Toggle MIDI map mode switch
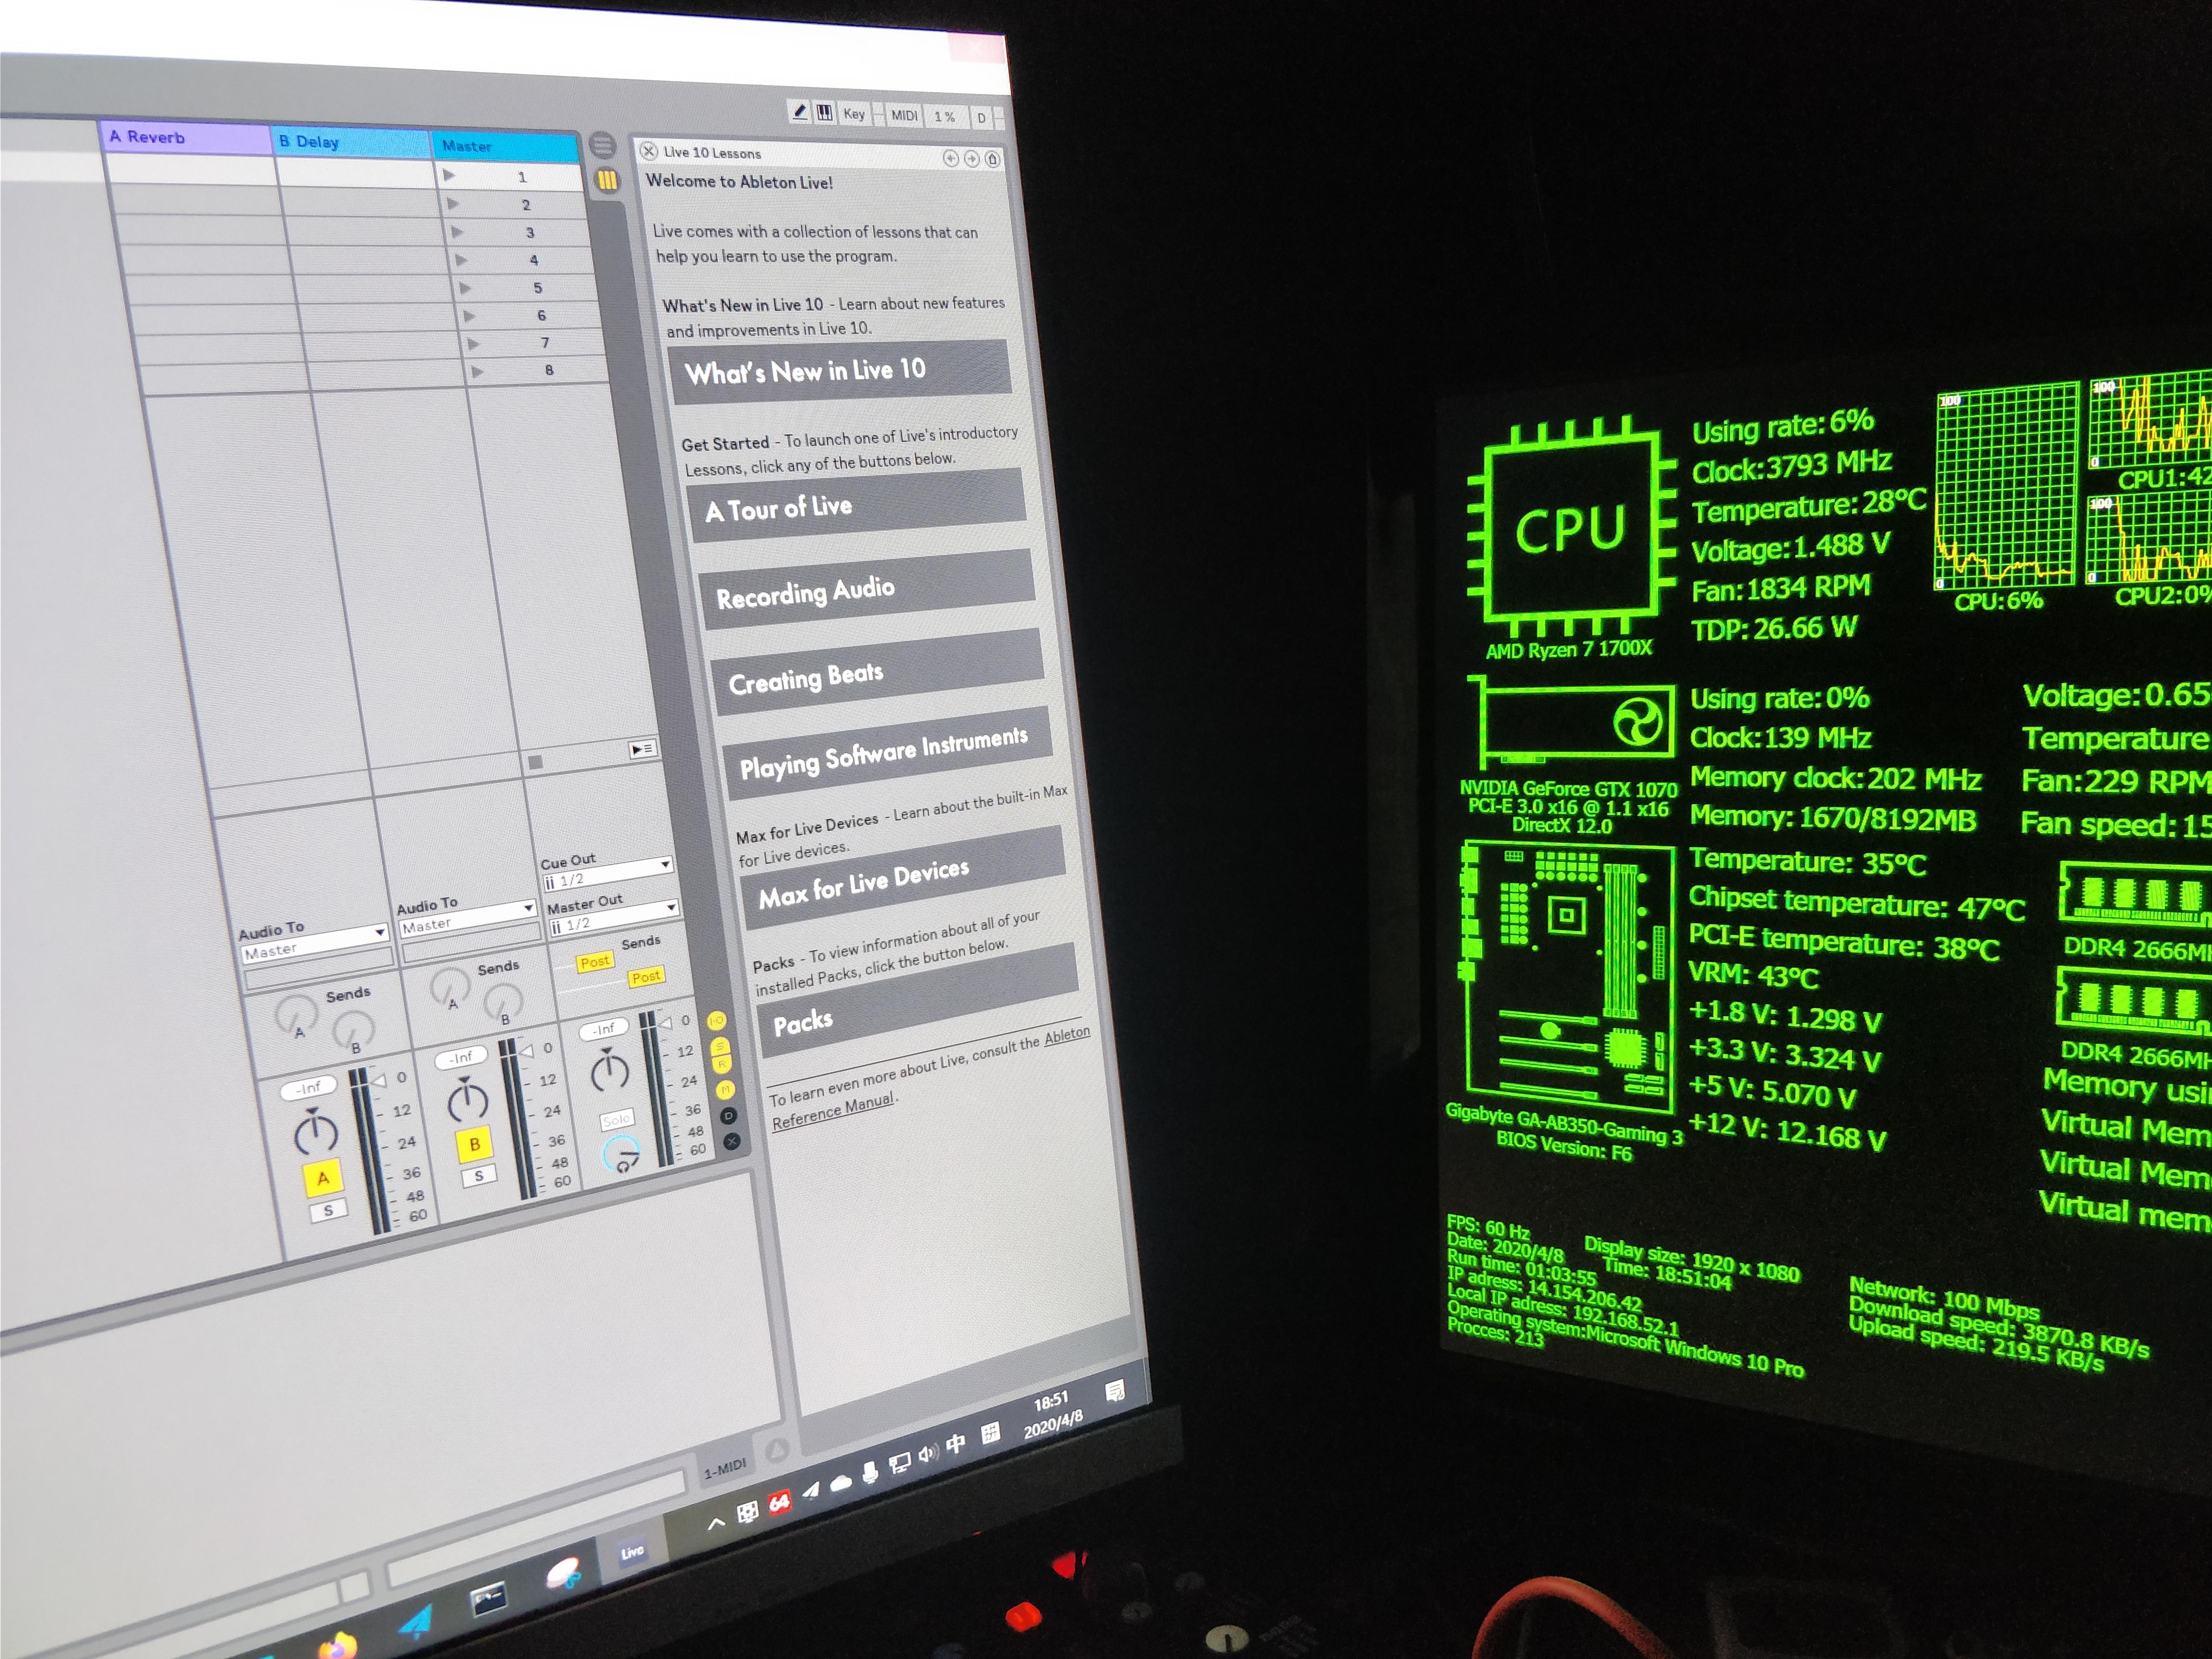 tap(904, 115)
